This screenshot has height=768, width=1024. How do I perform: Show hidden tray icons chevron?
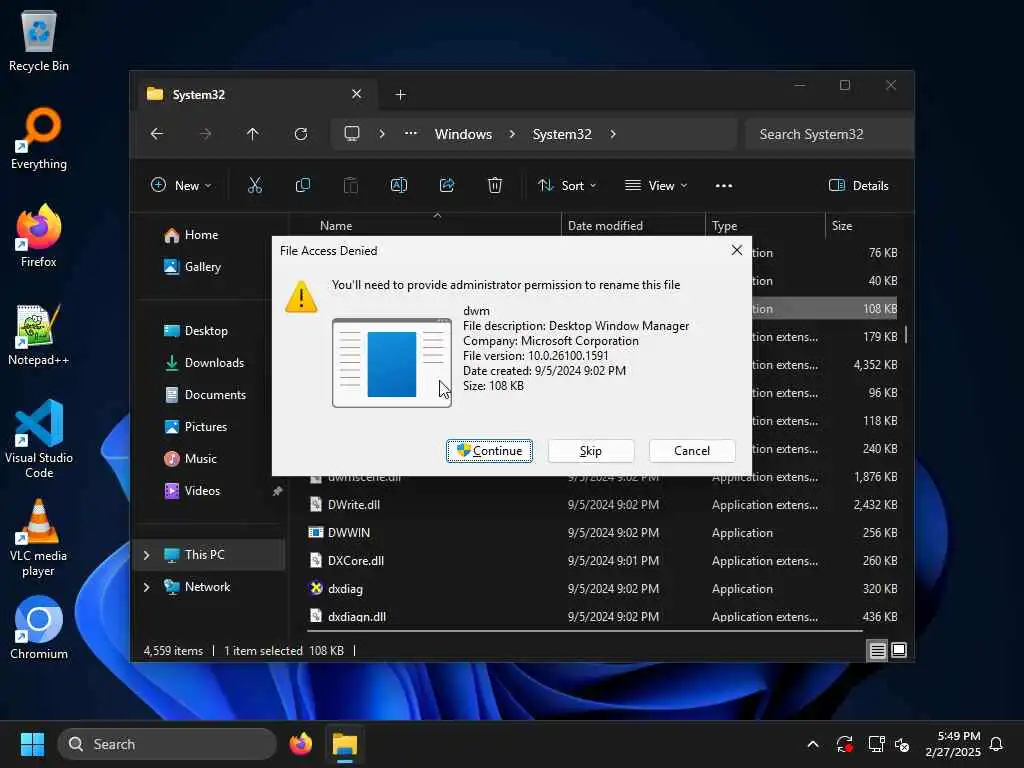[813, 744]
